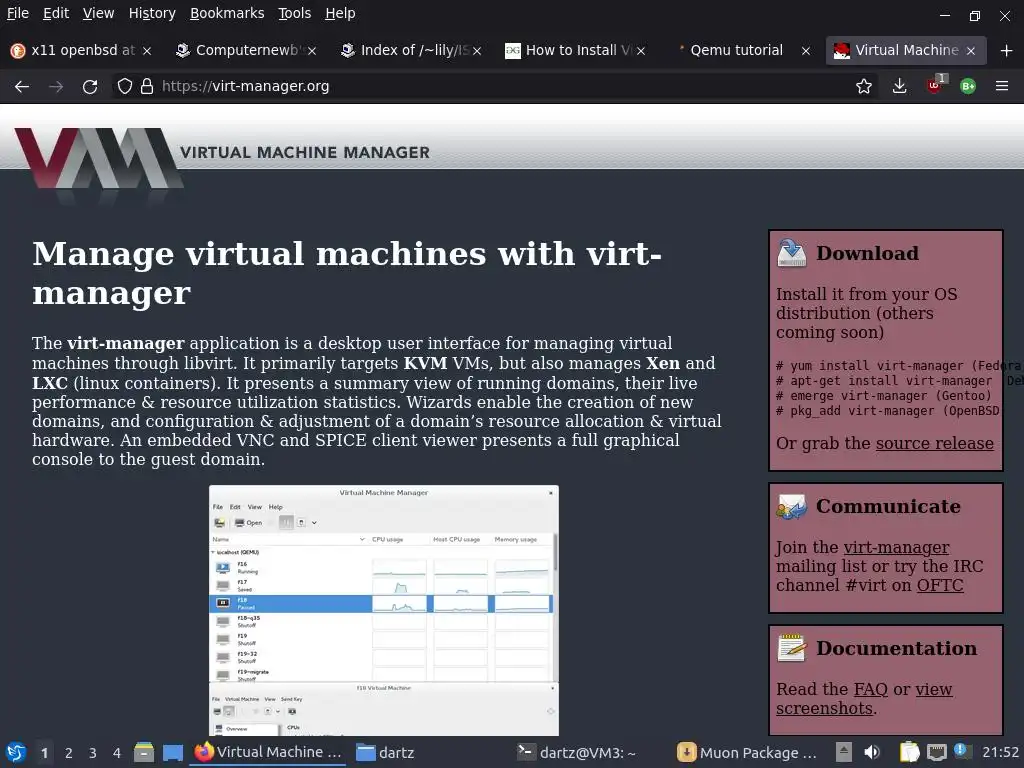Close the Qemu tutorial tab
The height and width of the screenshot is (768, 1024).
tap(806, 51)
